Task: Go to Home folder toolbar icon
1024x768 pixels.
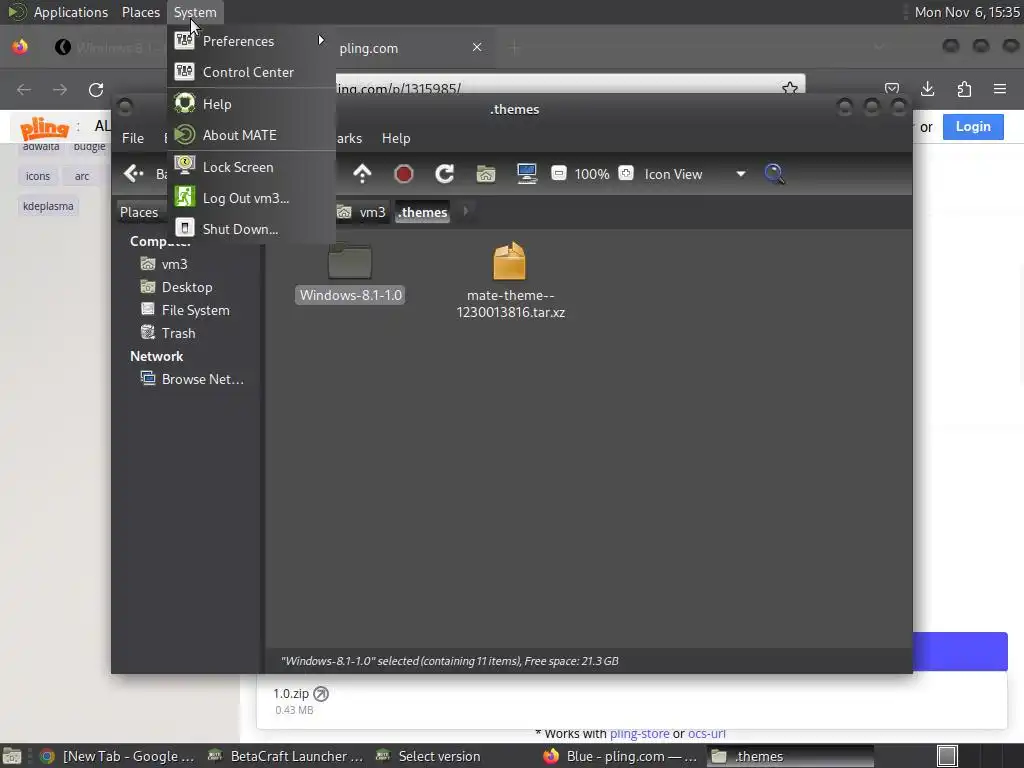Action: pyautogui.click(x=485, y=174)
